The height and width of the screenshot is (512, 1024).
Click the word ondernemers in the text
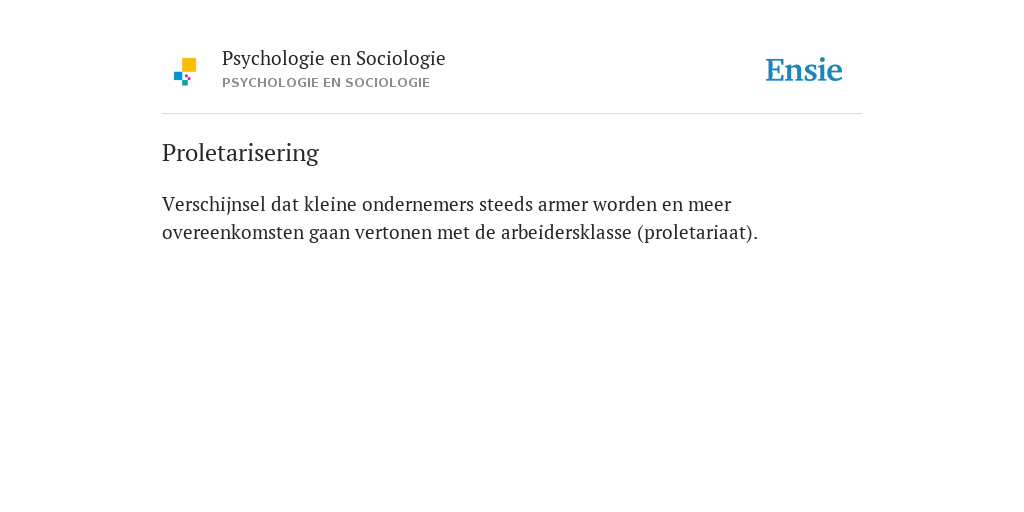(x=418, y=204)
